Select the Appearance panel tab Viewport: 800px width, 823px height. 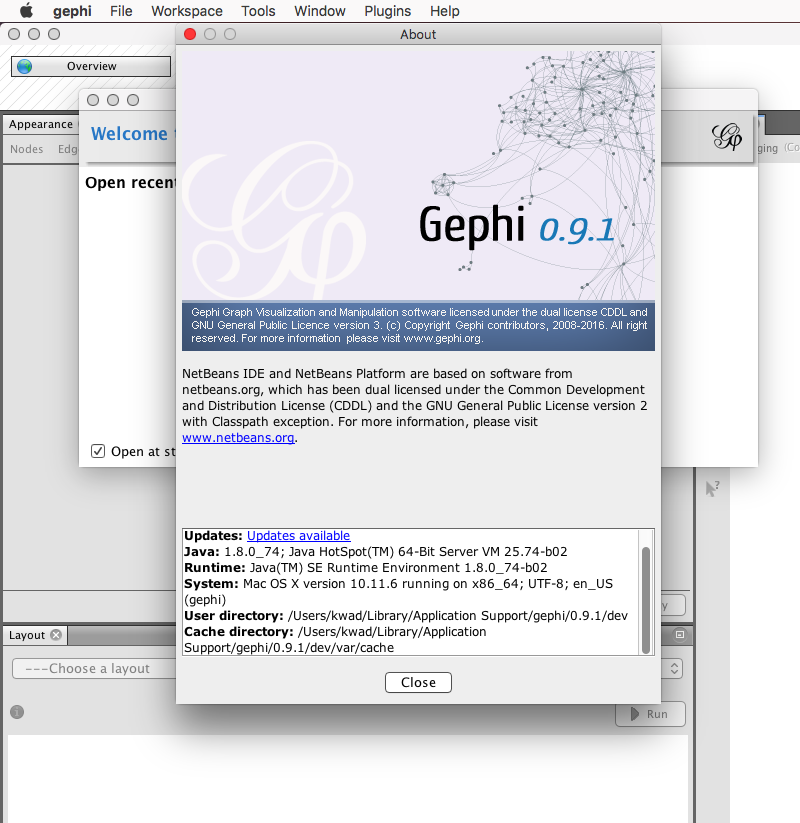pos(40,124)
